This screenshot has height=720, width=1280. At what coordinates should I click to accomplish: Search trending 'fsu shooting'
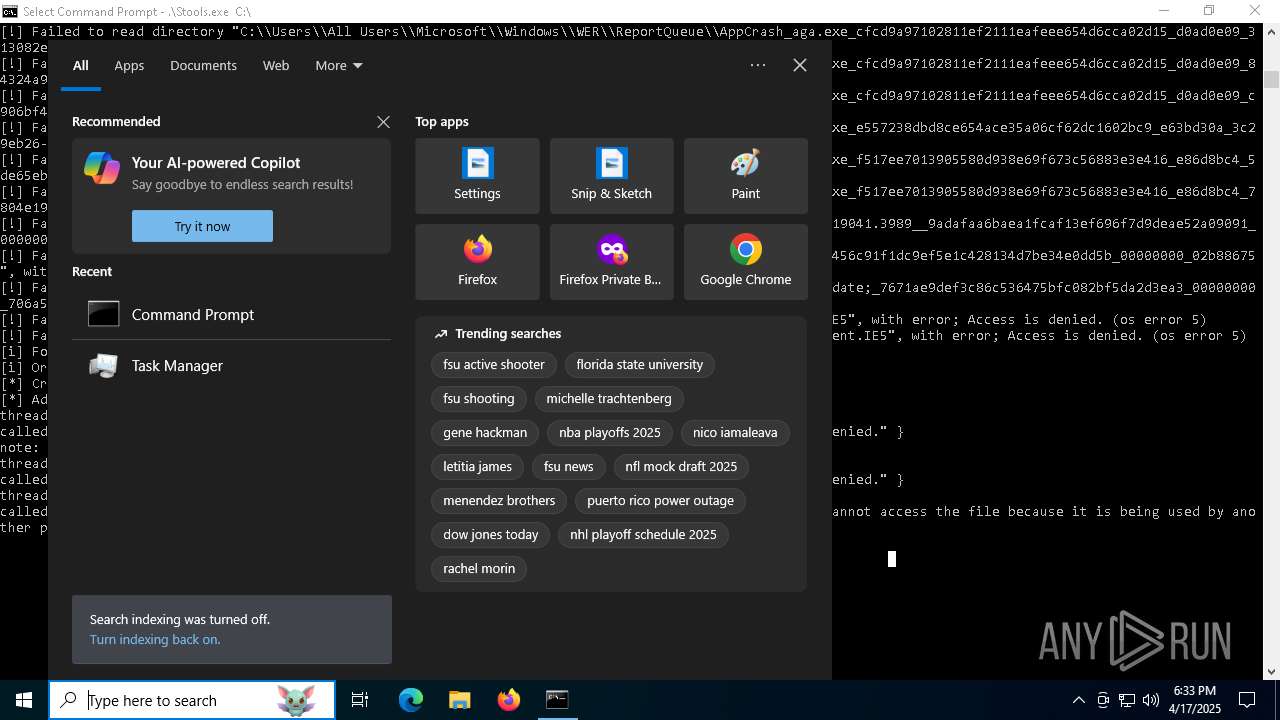[x=479, y=399]
